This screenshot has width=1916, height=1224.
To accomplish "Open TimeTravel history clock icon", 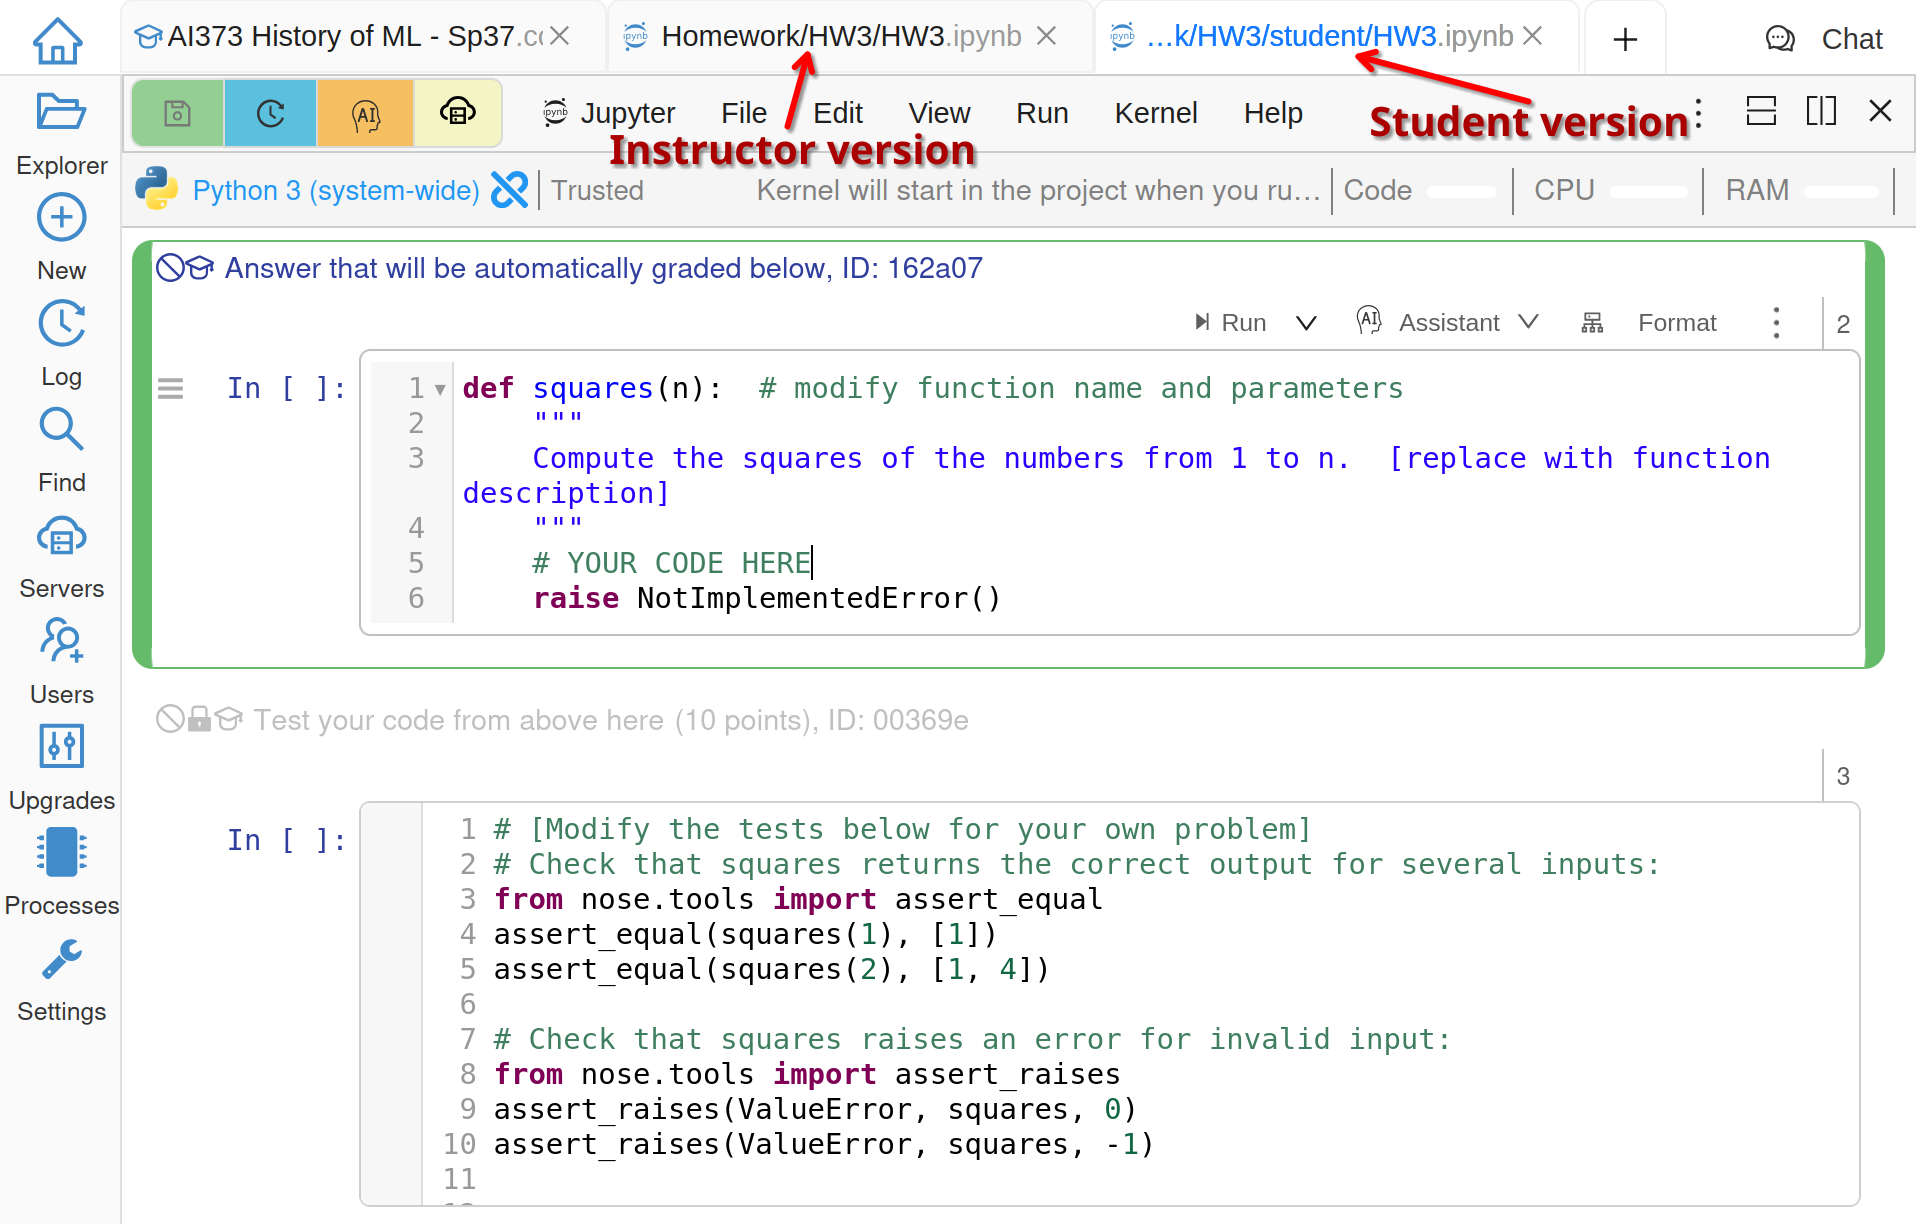I will (270, 114).
